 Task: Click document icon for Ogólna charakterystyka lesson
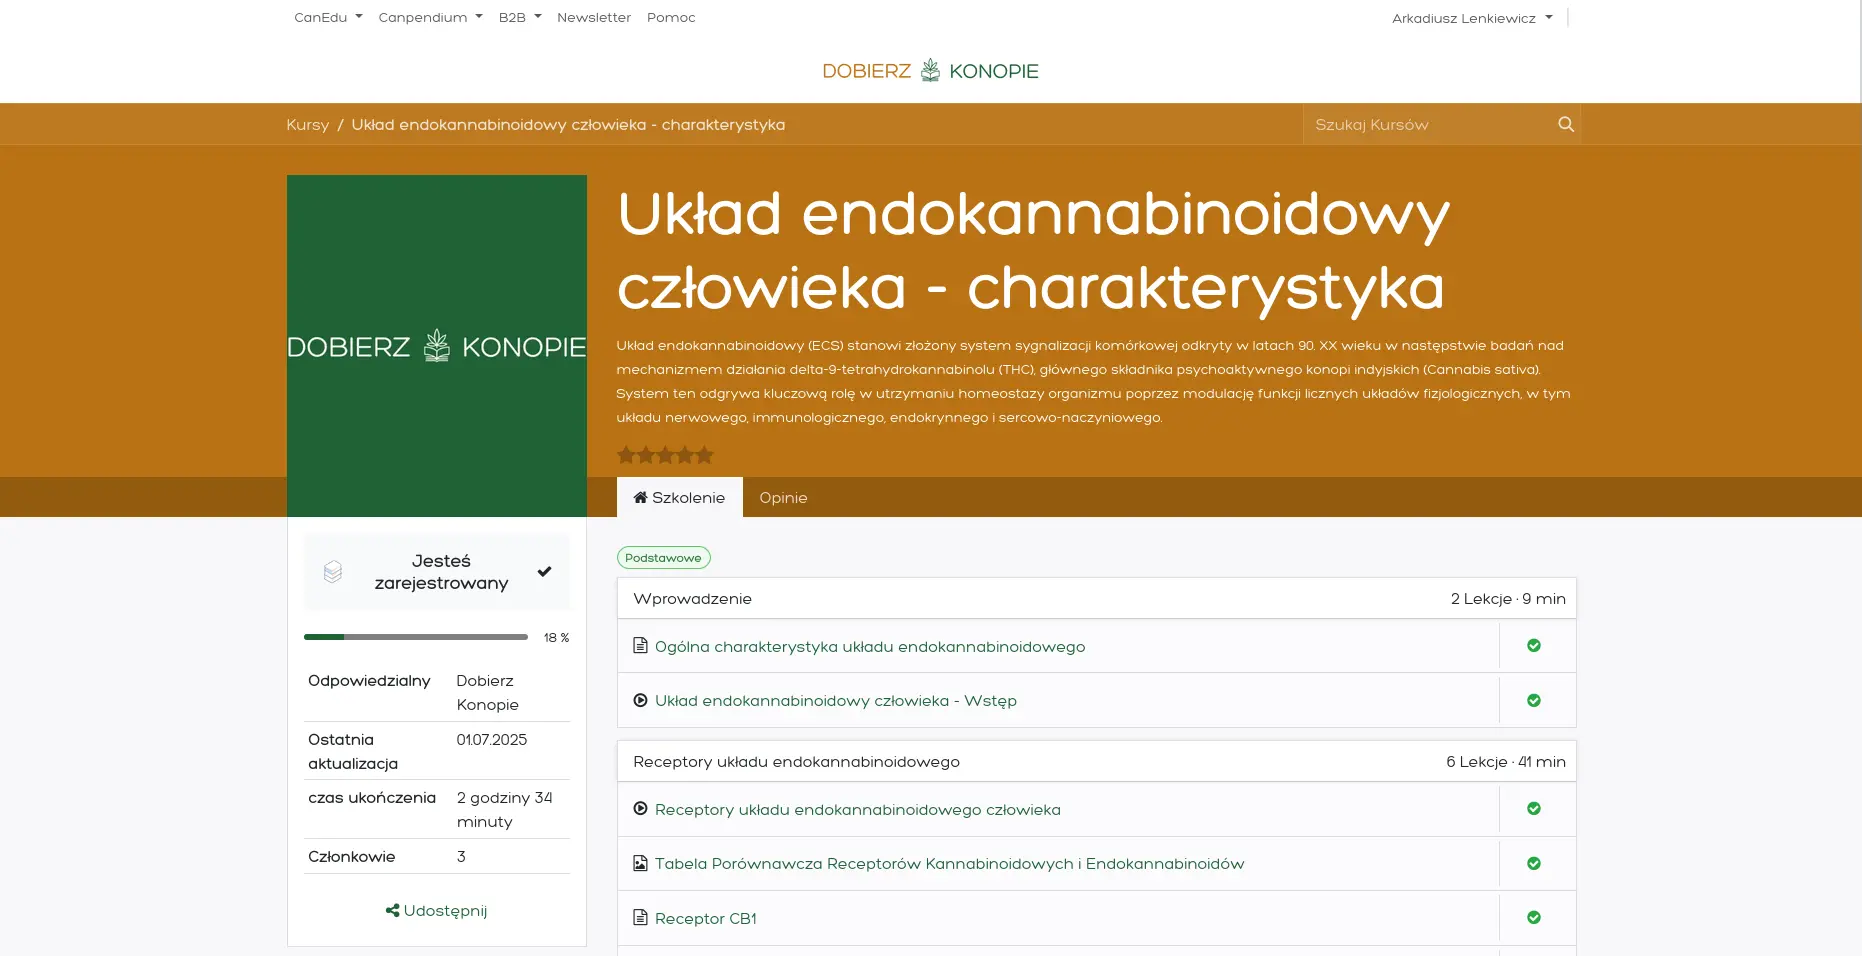point(640,647)
